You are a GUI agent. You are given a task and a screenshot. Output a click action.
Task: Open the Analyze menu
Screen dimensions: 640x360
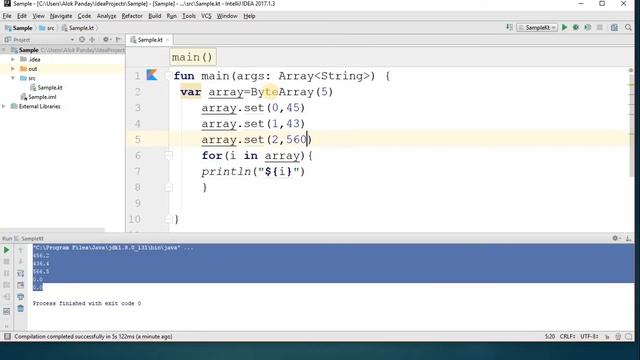107,16
